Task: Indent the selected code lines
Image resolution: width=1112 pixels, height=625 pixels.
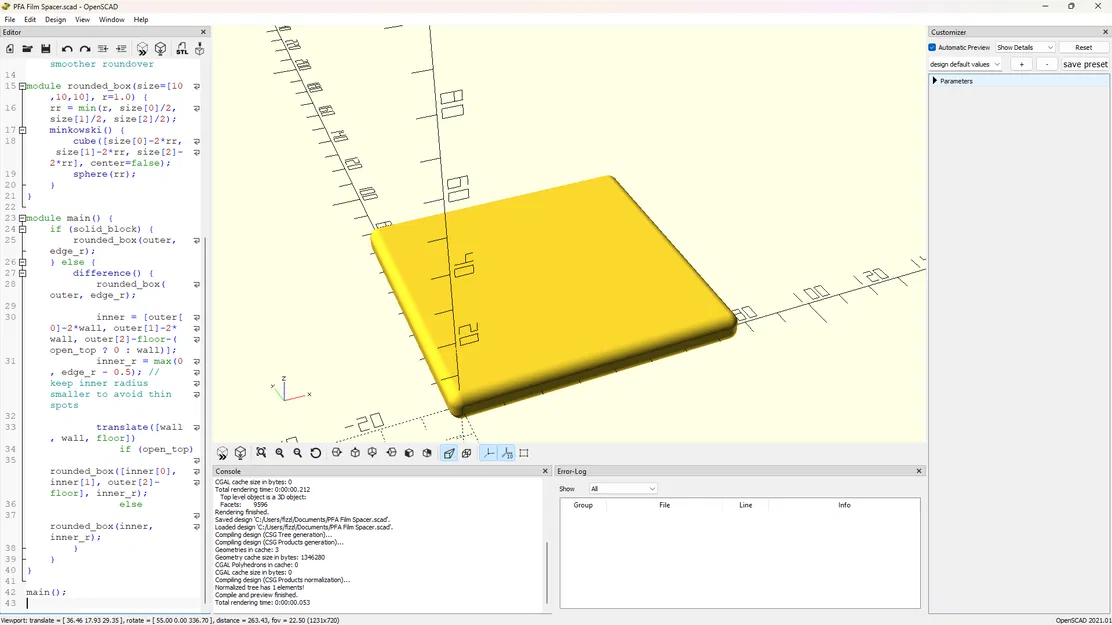Action: tap(121, 48)
